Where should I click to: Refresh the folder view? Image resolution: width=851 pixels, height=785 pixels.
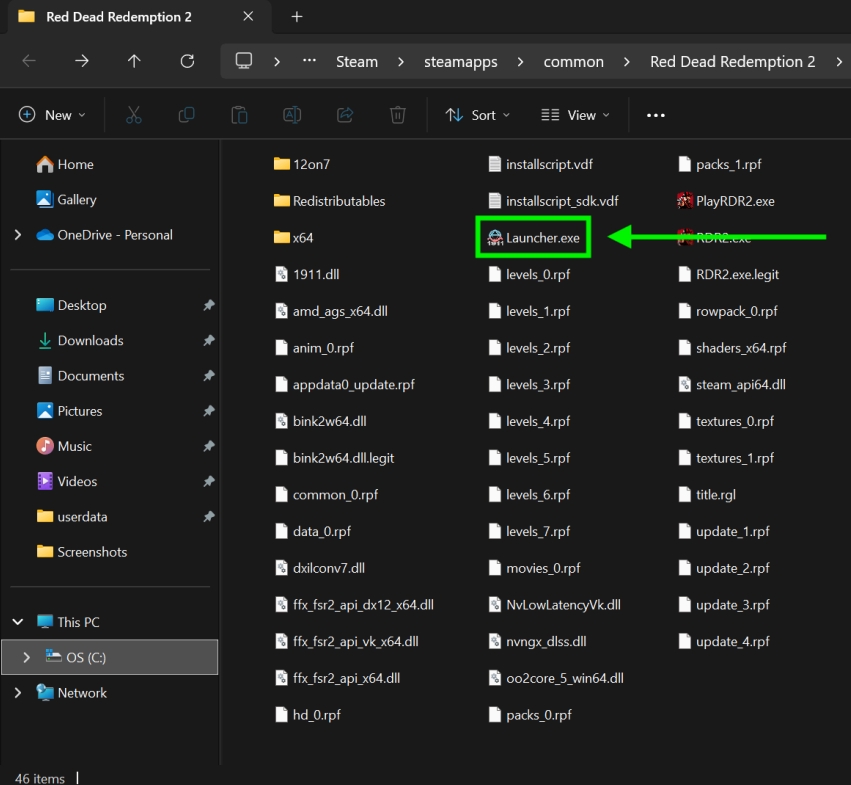click(187, 61)
